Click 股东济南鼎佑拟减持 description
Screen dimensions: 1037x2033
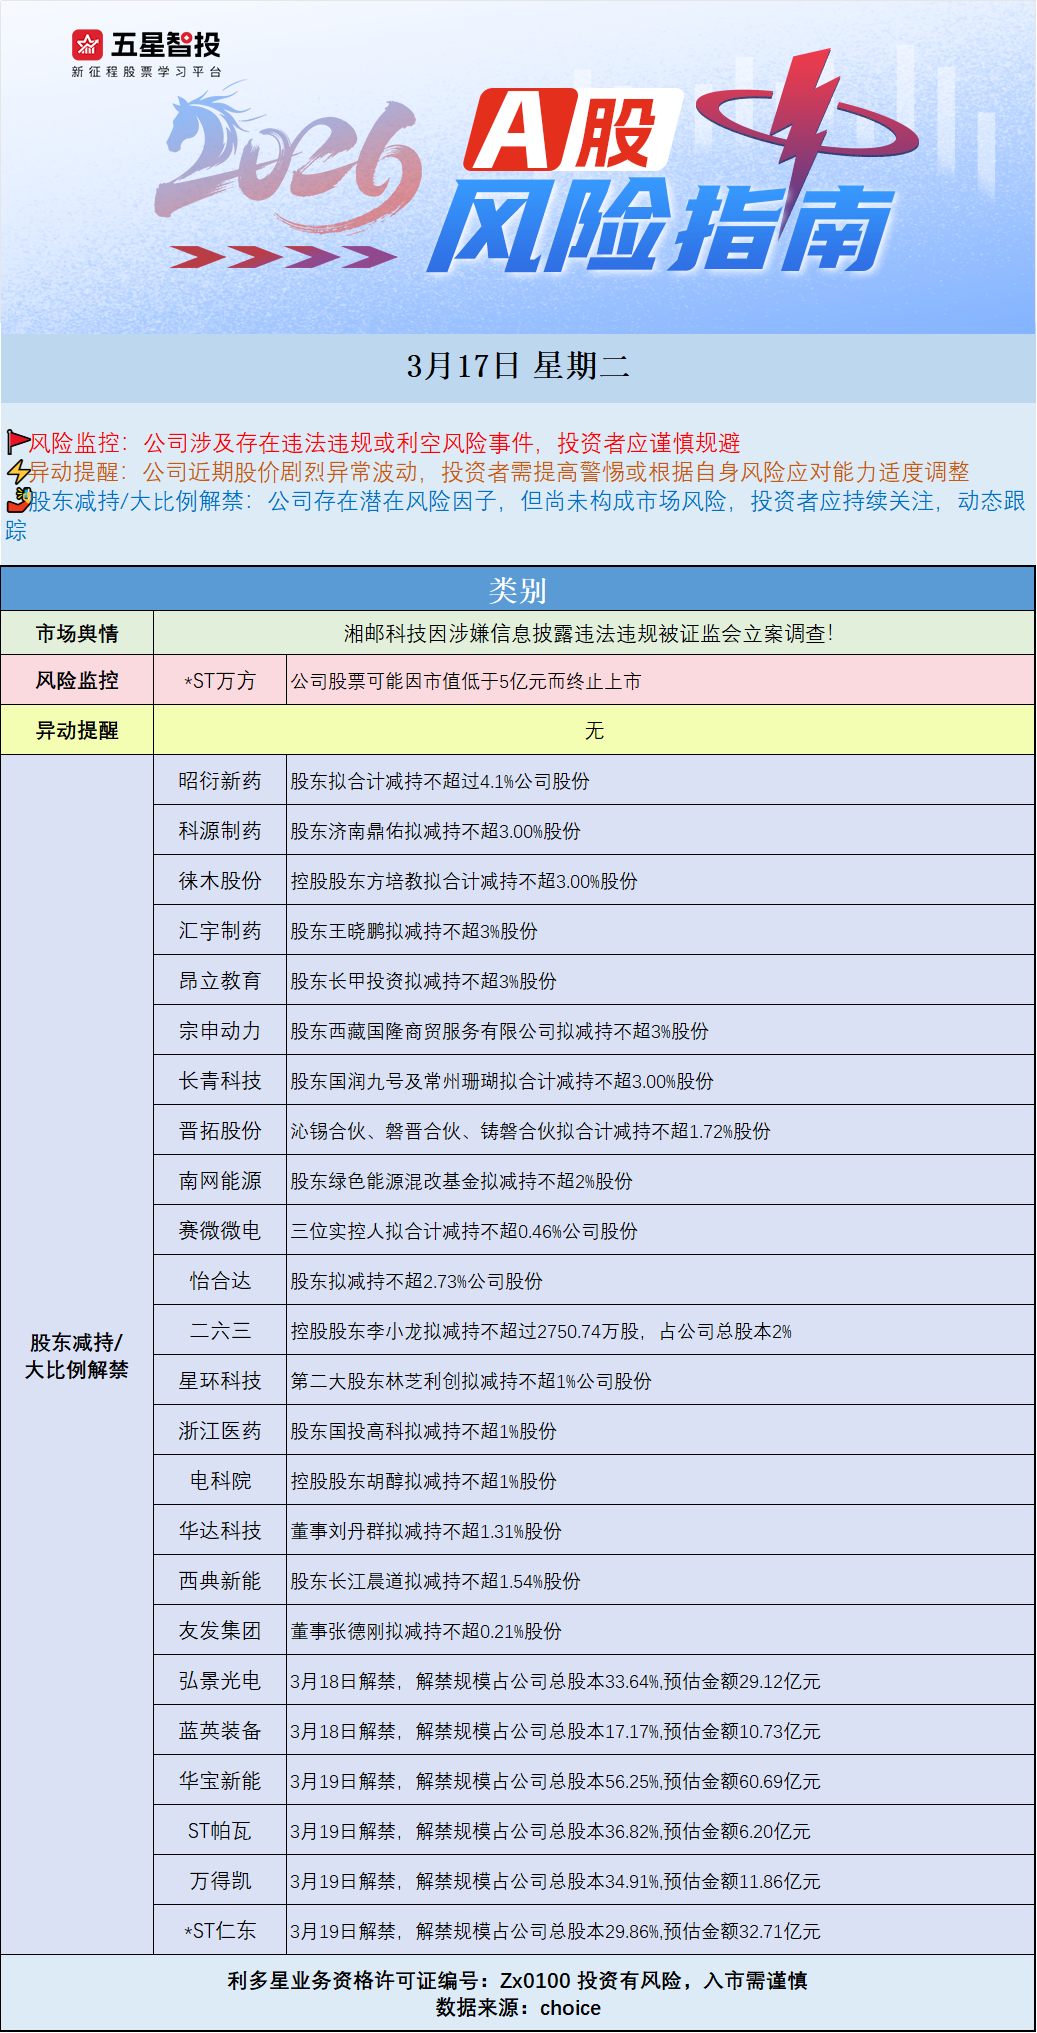click(x=436, y=831)
